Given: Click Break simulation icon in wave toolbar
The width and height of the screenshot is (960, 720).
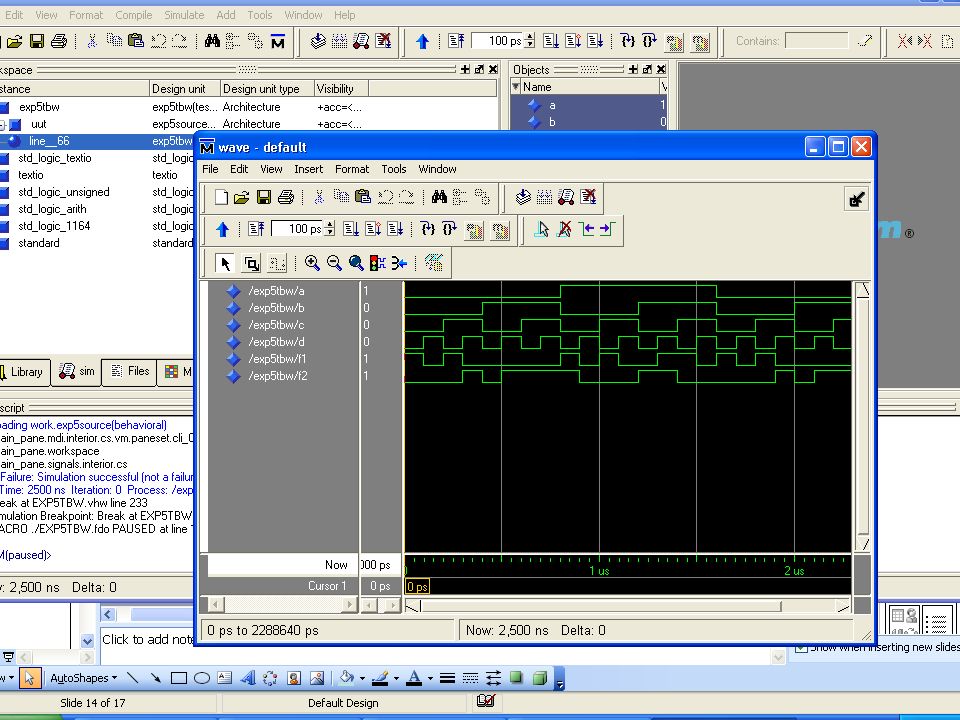Looking at the screenshot, I should click(x=589, y=197).
